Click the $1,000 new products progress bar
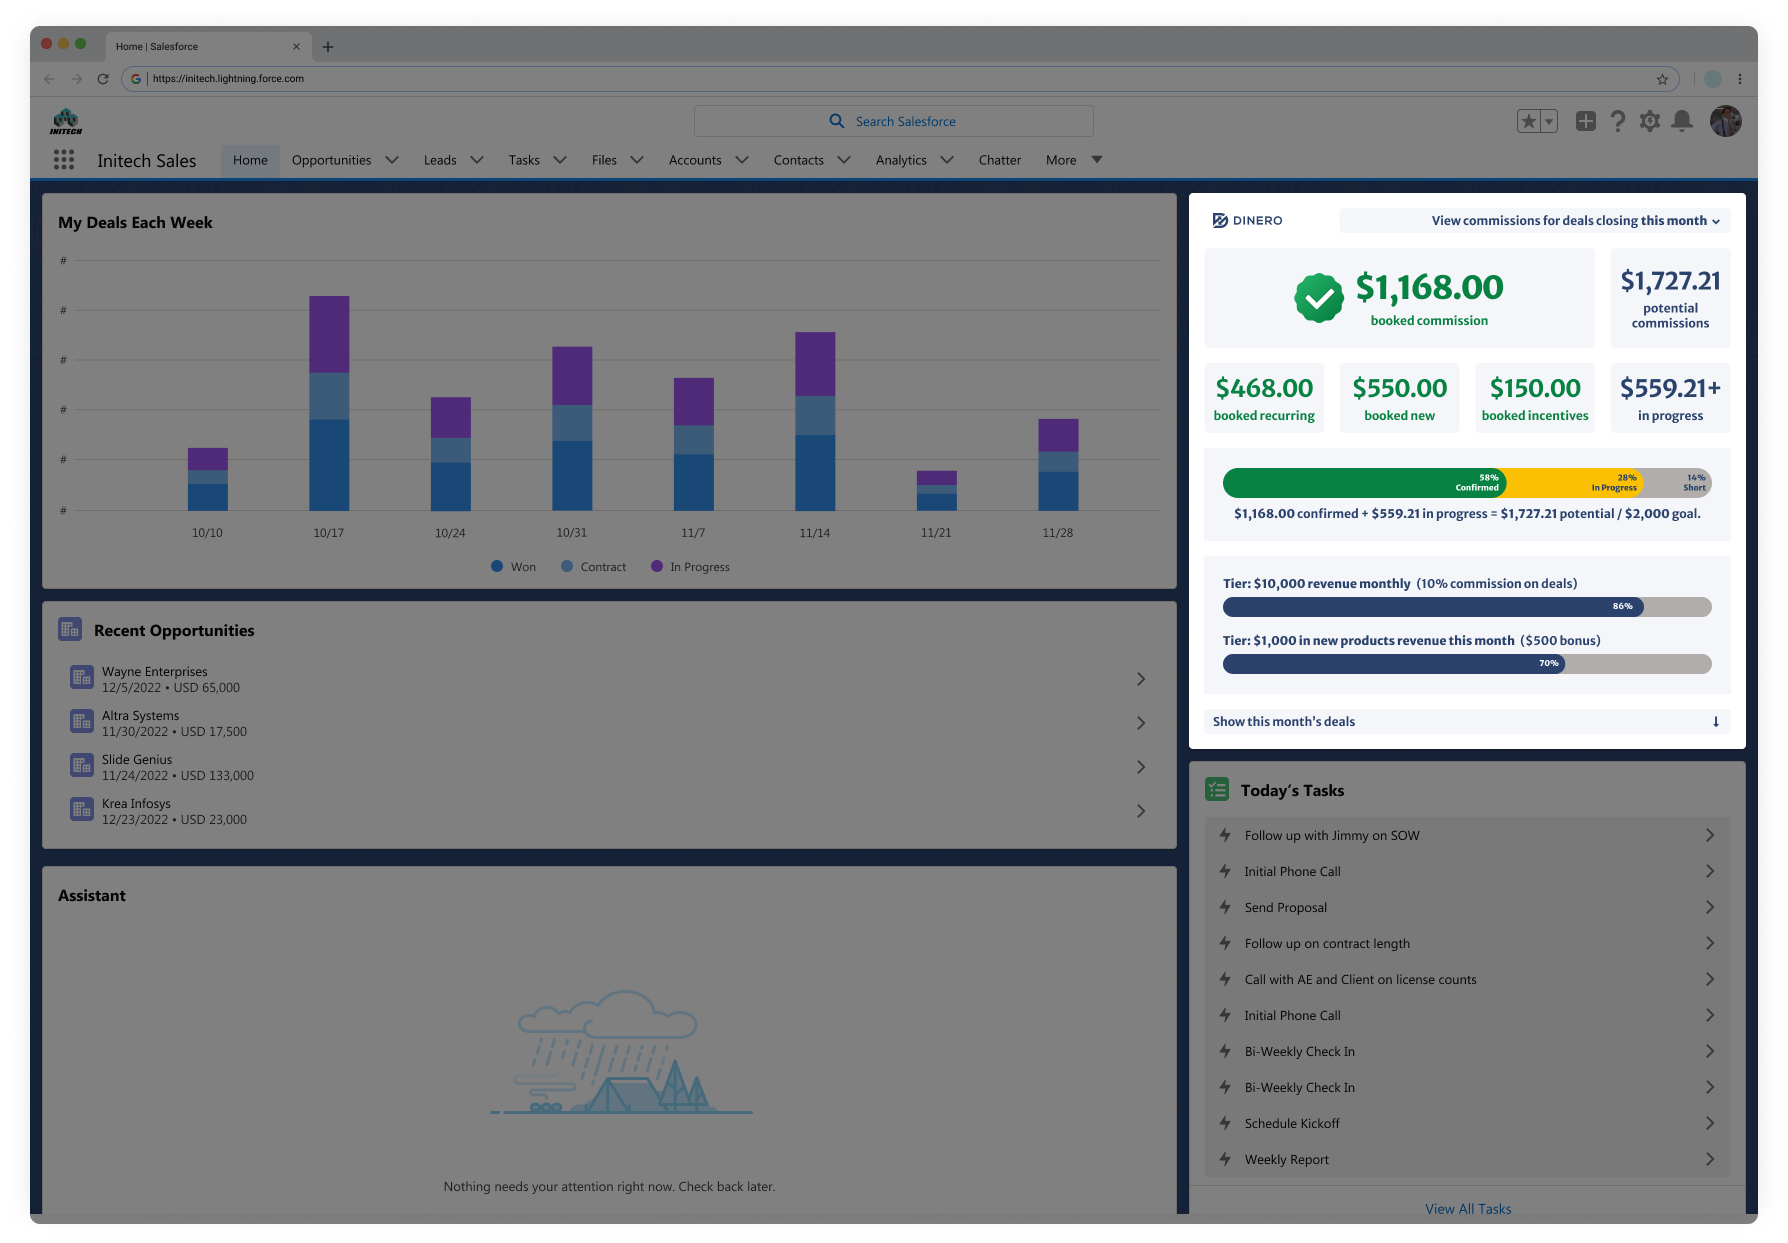 [1467, 664]
